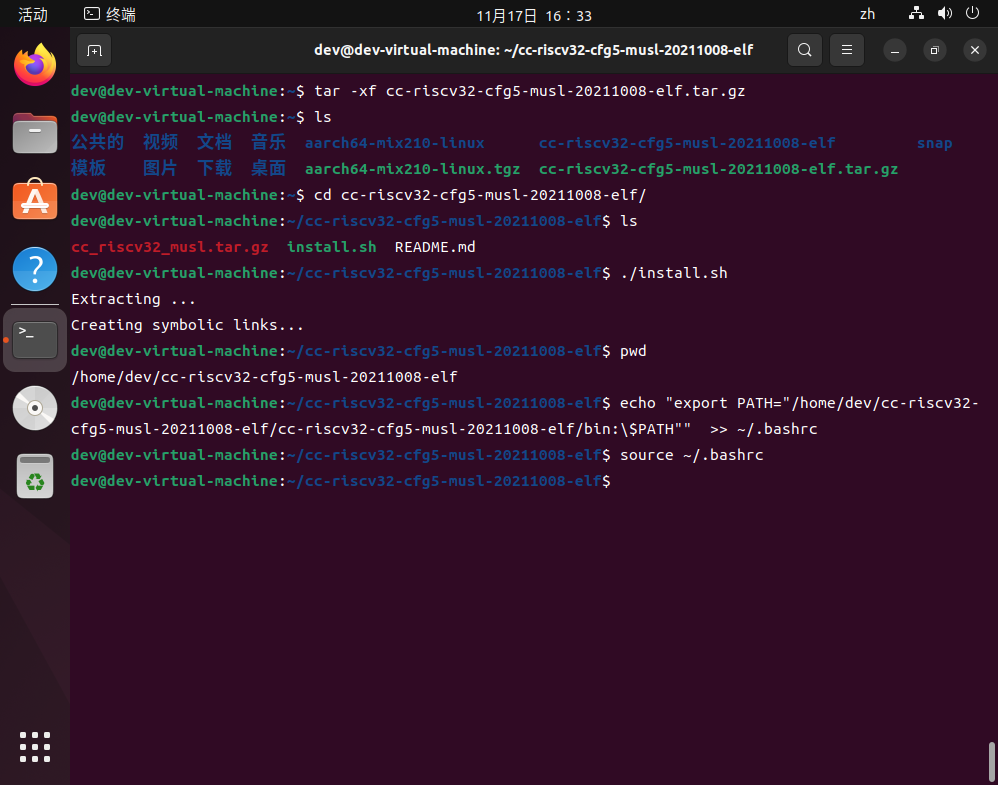Open volume control from speaker icon
The image size is (998, 785).
(x=944, y=14)
